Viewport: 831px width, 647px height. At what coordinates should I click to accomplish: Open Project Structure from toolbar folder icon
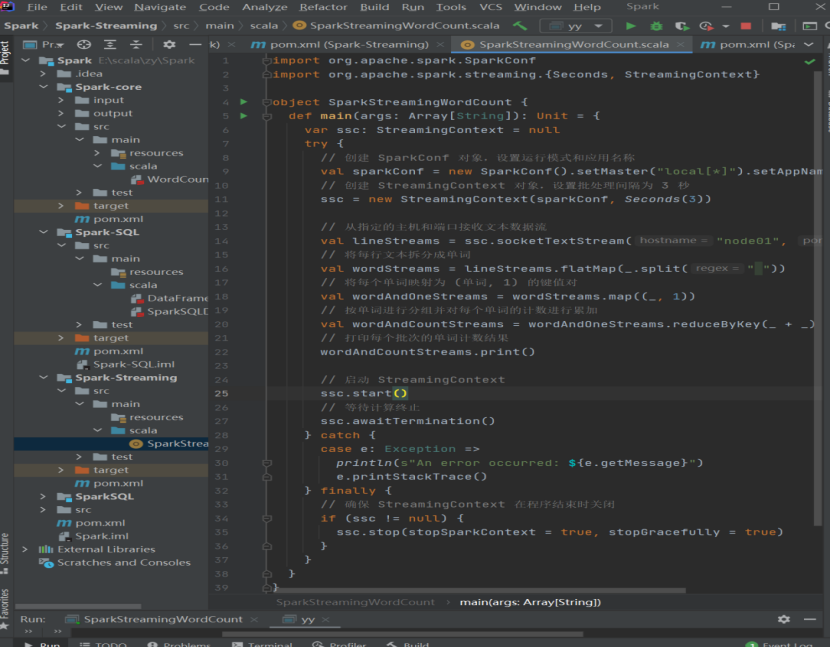pyautogui.click(x=778, y=26)
